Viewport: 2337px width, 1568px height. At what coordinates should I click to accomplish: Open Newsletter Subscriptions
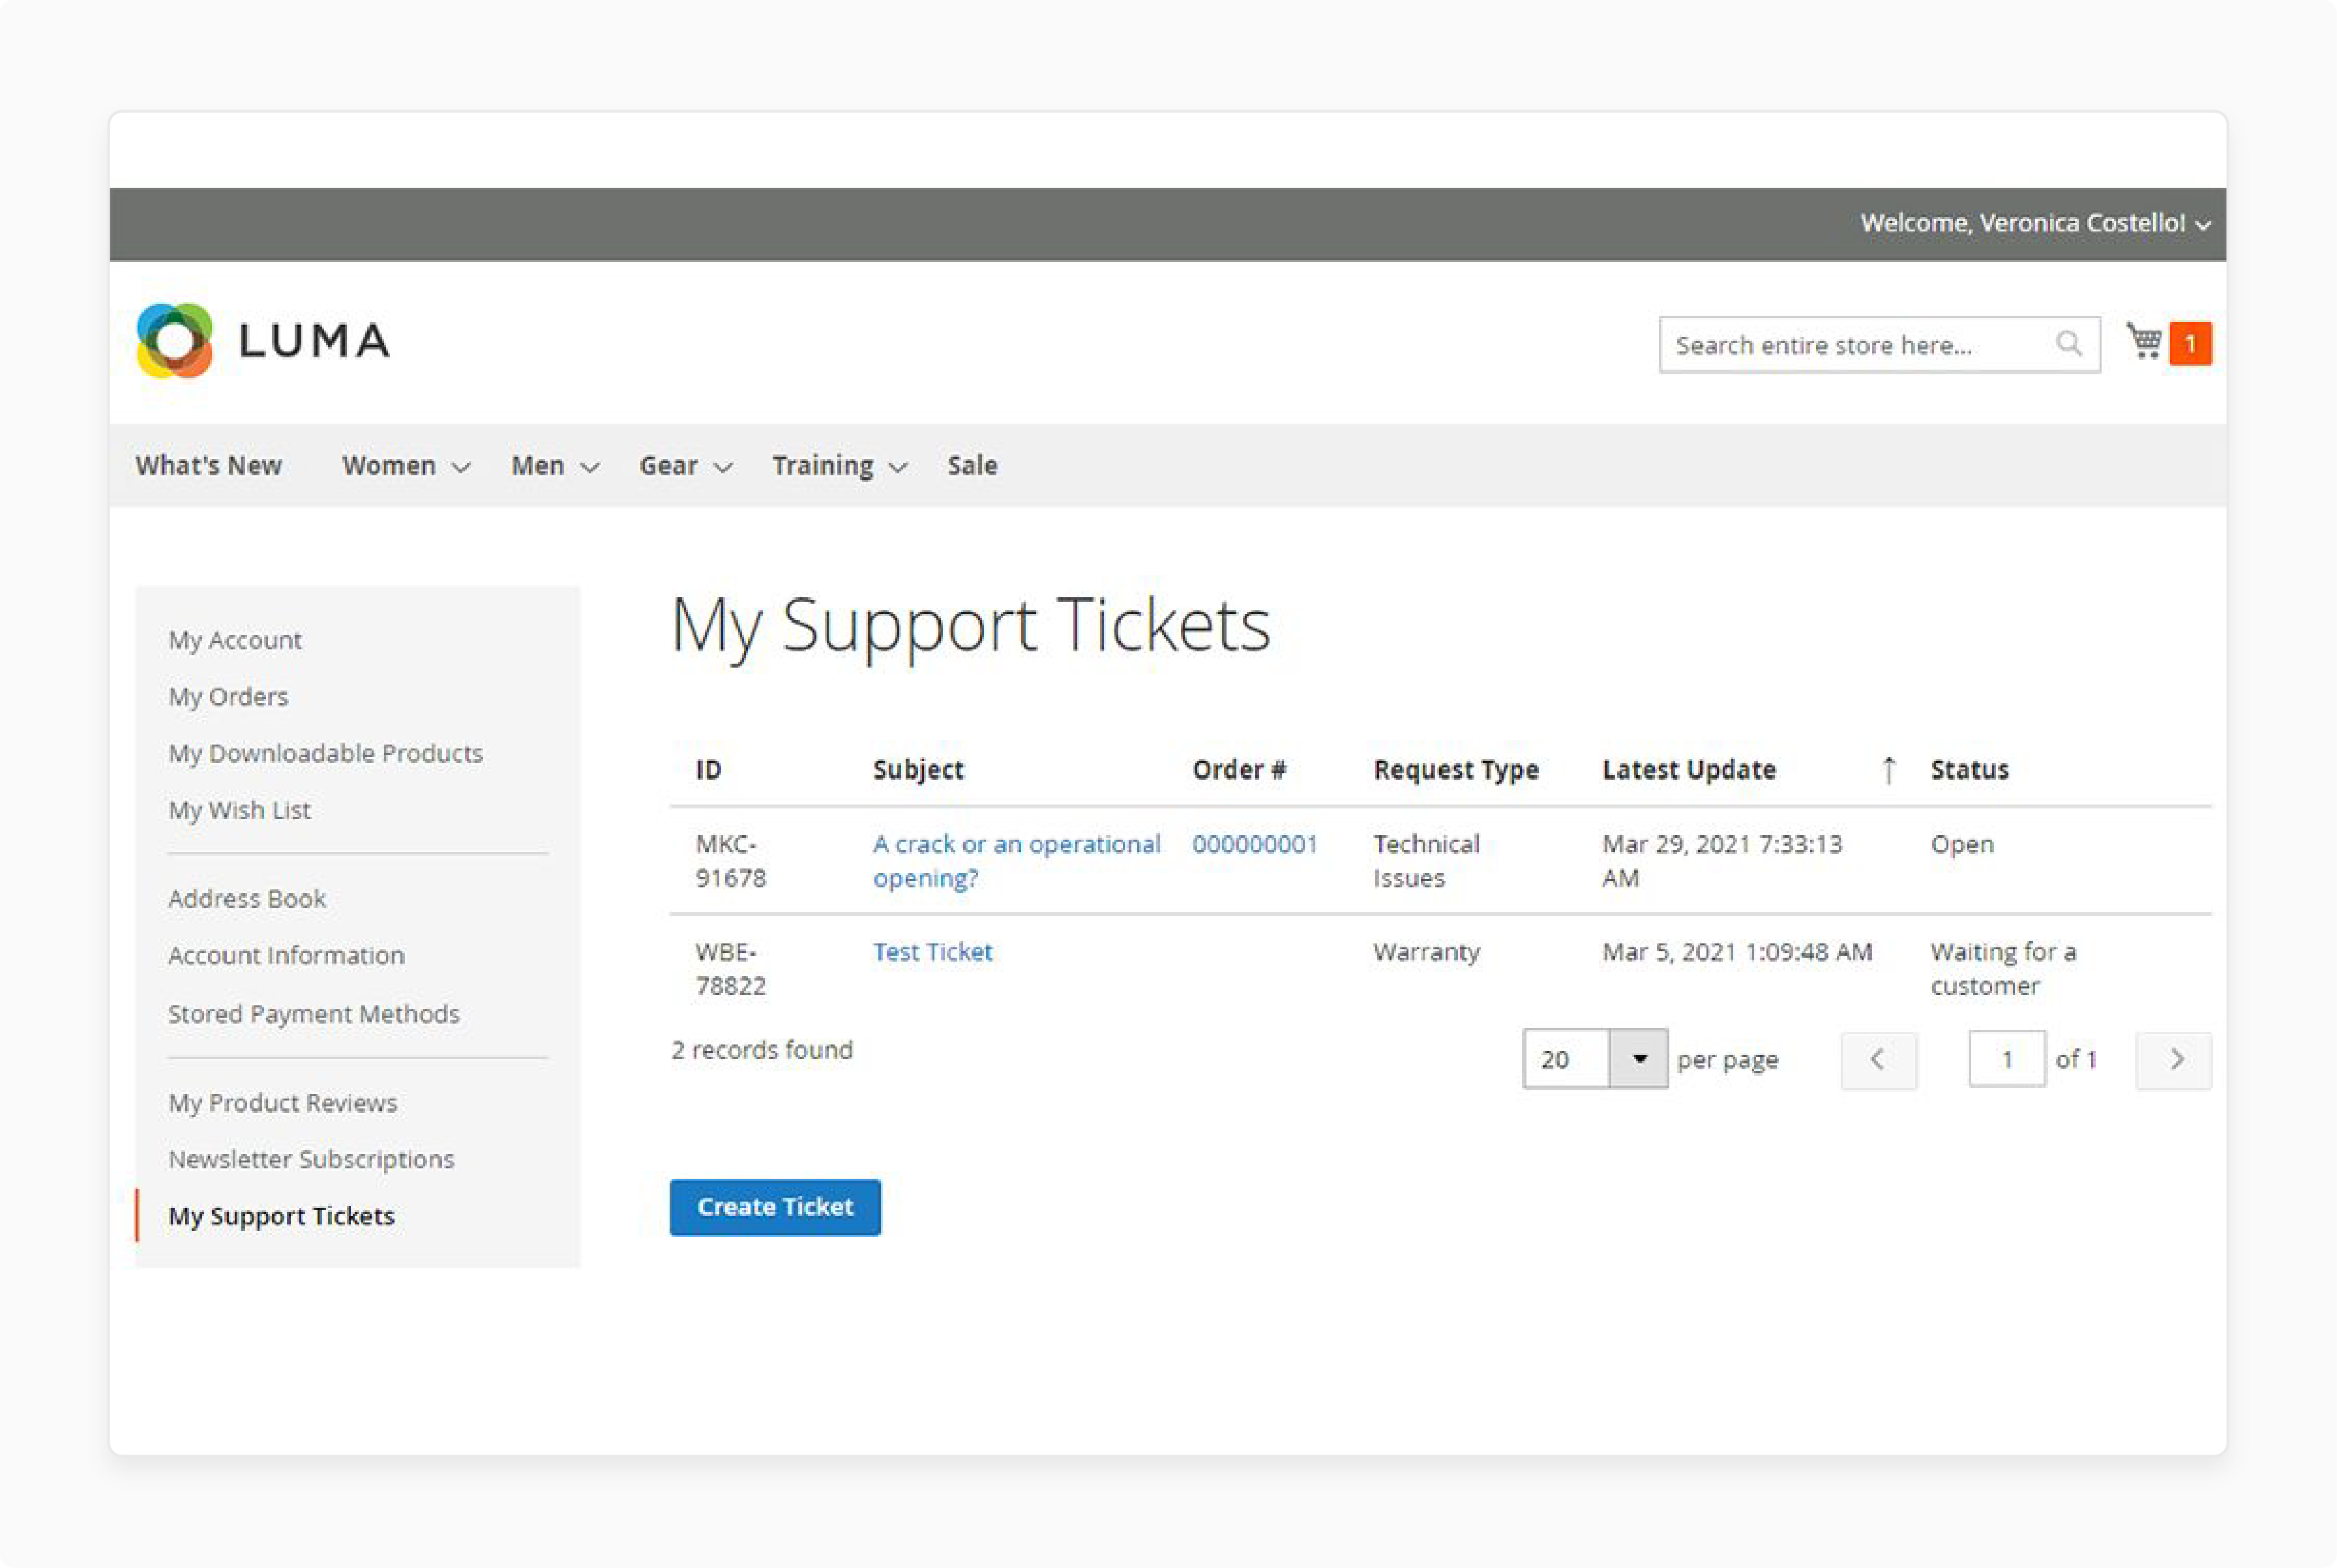[311, 1160]
